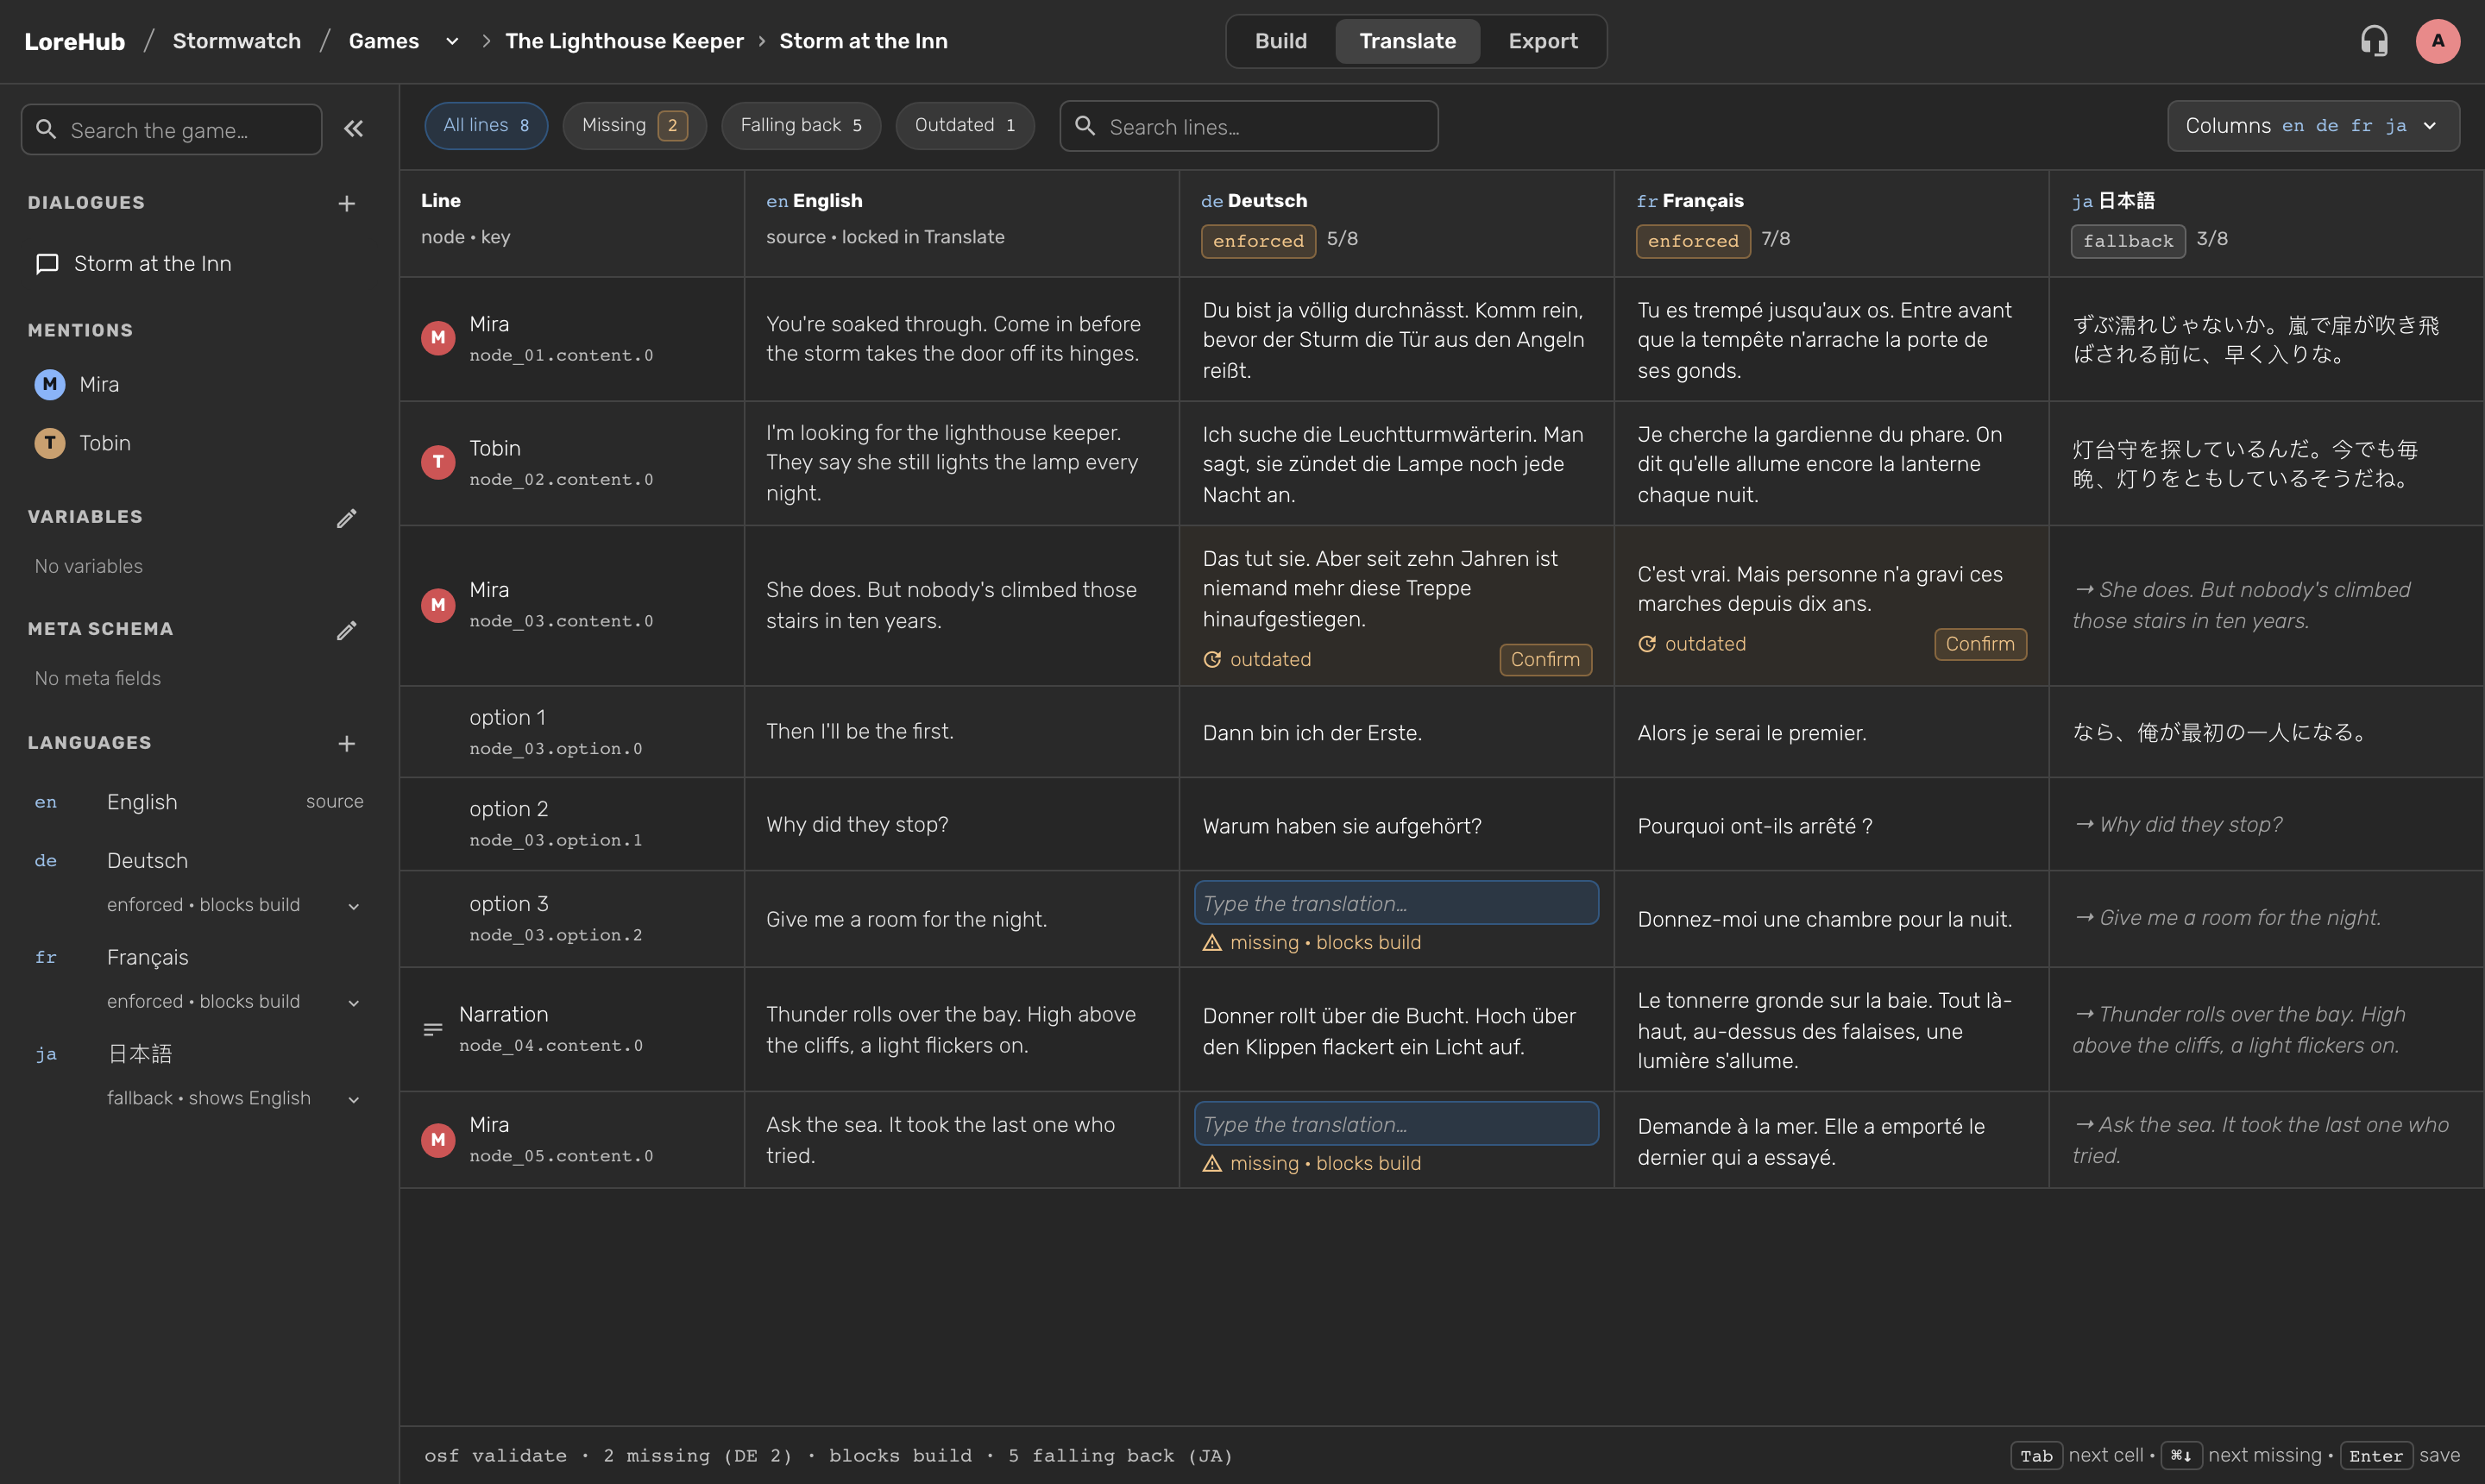Click Tobin's avatar on node_02.content.0 row

click(x=438, y=462)
